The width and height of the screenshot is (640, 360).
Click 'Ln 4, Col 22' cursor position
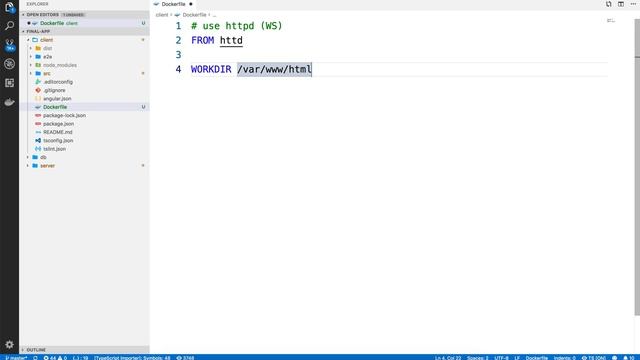coord(448,358)
